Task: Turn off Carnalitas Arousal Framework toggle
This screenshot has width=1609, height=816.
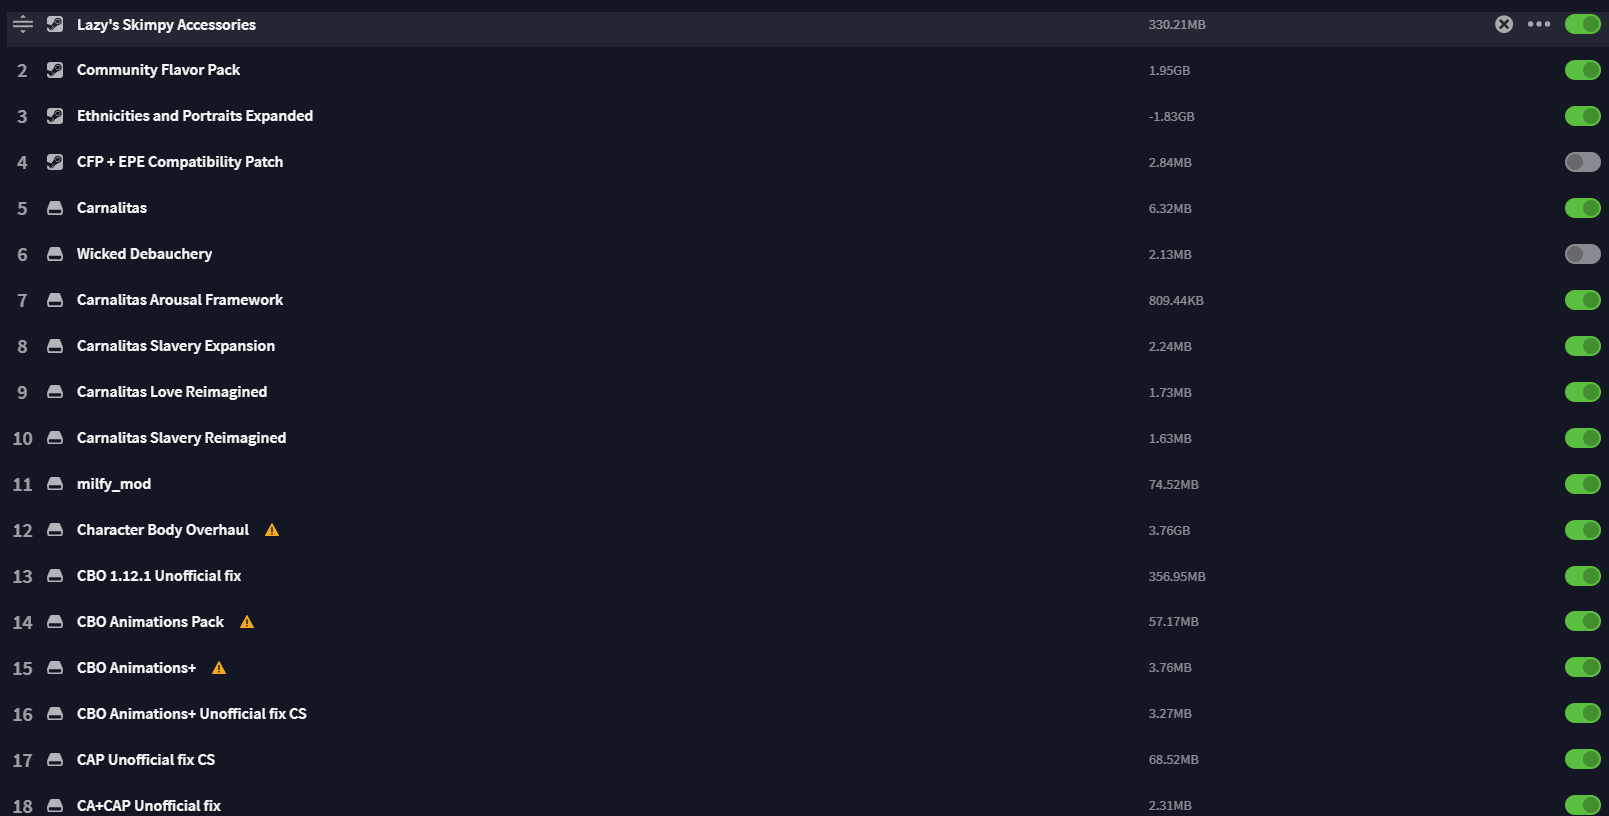Action: click(x=1583, y=300)
